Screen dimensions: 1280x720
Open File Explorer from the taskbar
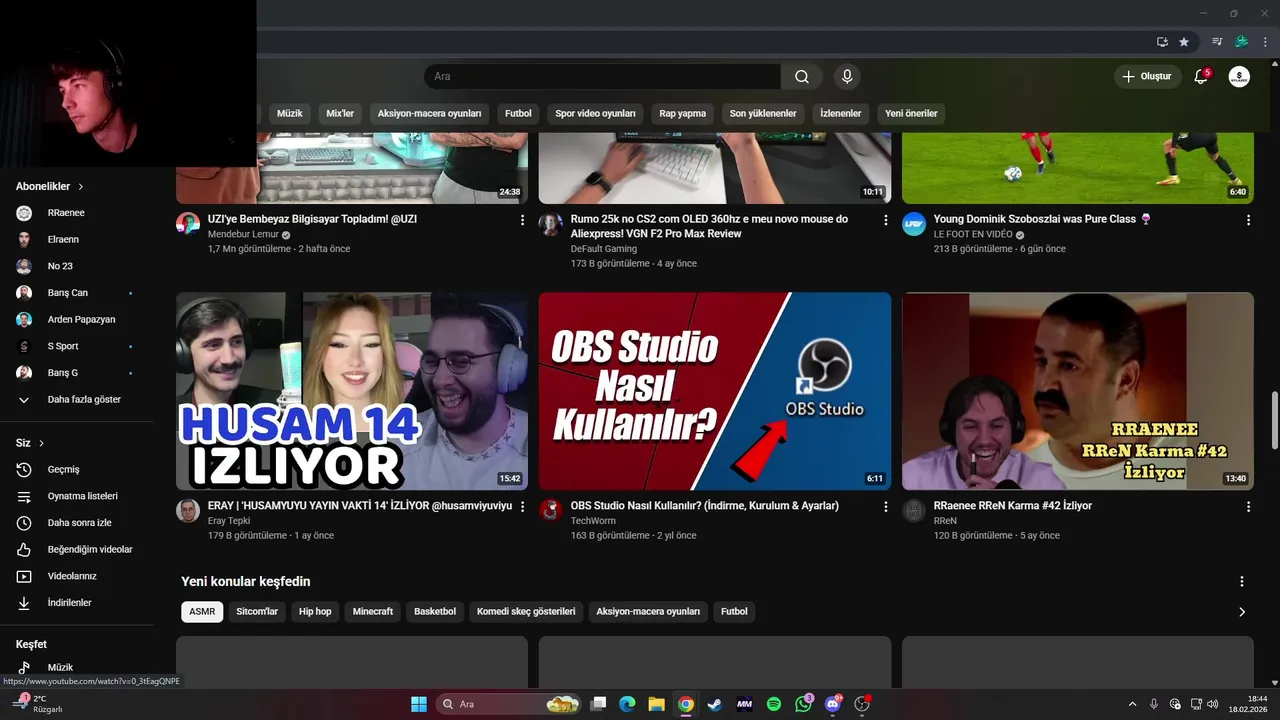(x=656, y=704)
